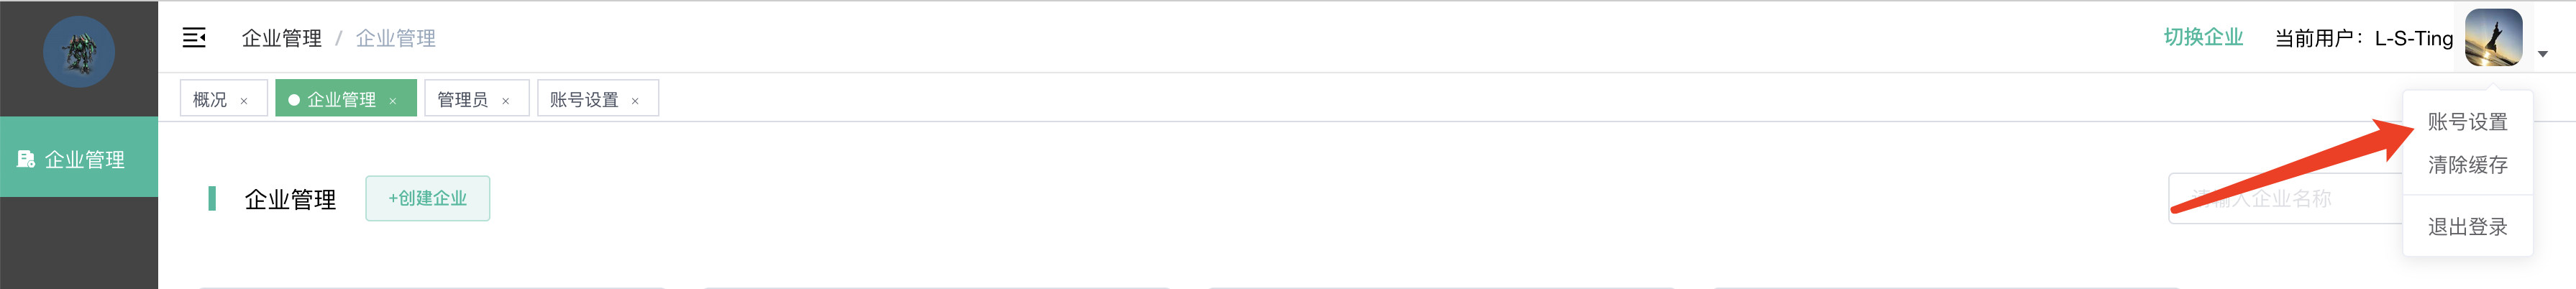Screen dimensions: 2576x289
Task: Close the 概况 tab
Action: coord(244,101)
